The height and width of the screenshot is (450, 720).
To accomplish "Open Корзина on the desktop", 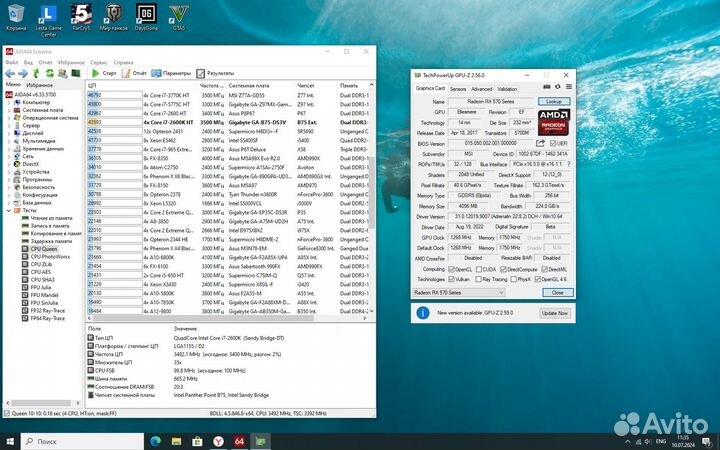I will click(16, 18).
